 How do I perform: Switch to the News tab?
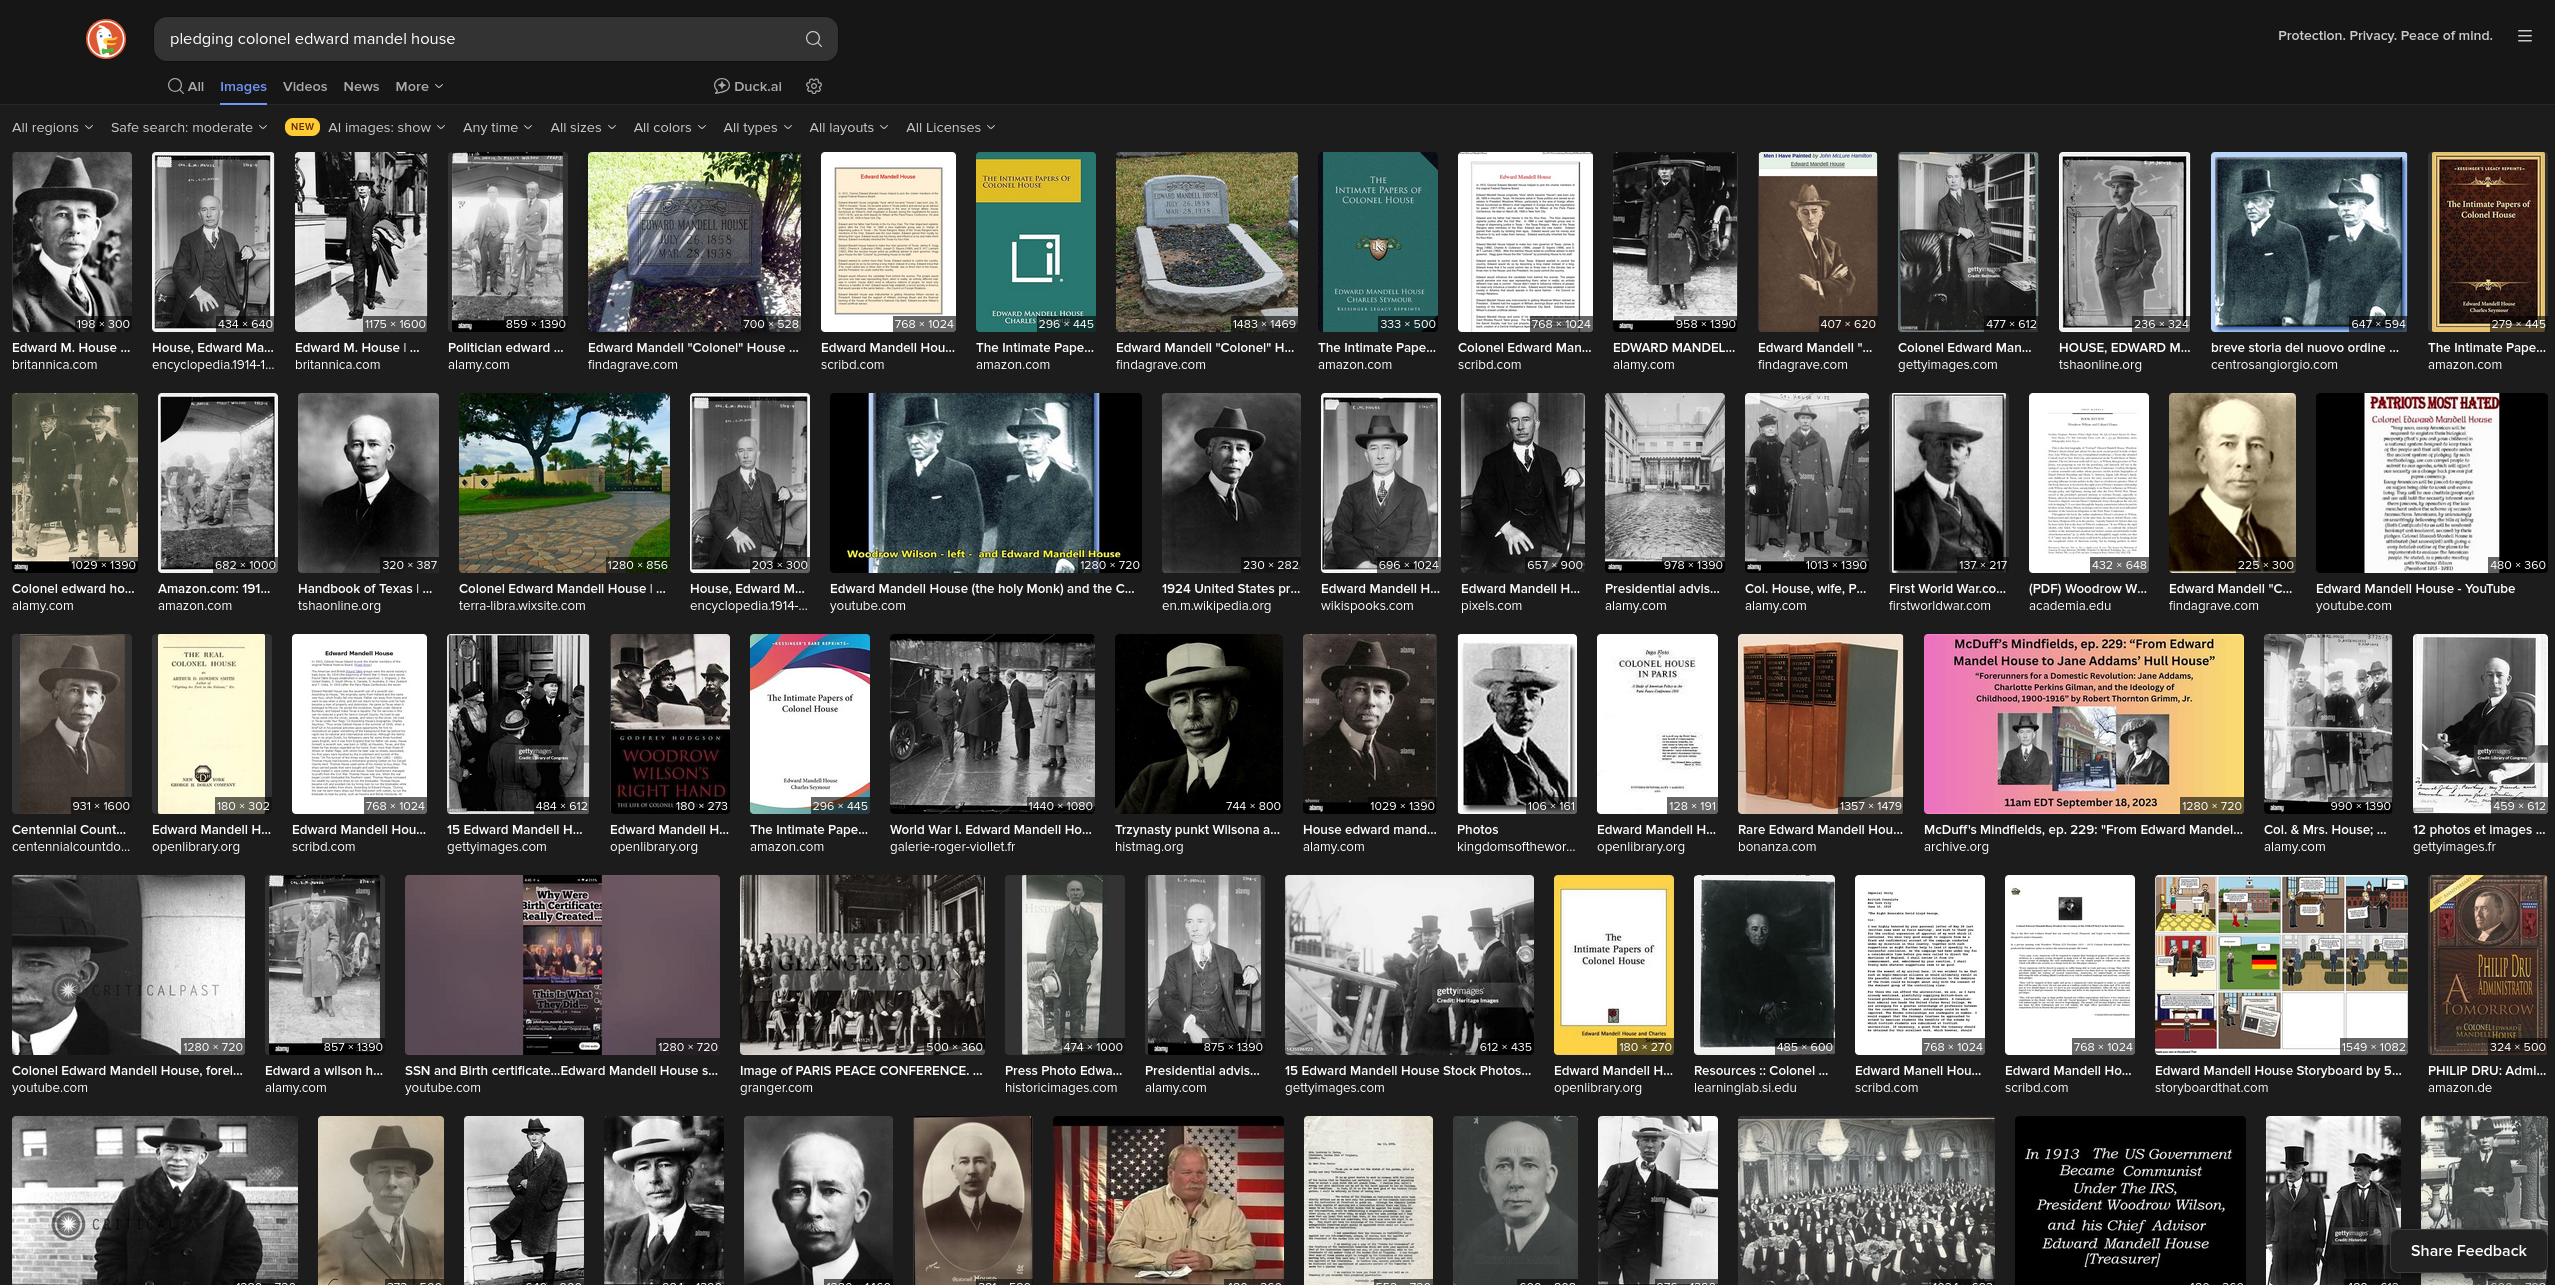tap(361, 86)
